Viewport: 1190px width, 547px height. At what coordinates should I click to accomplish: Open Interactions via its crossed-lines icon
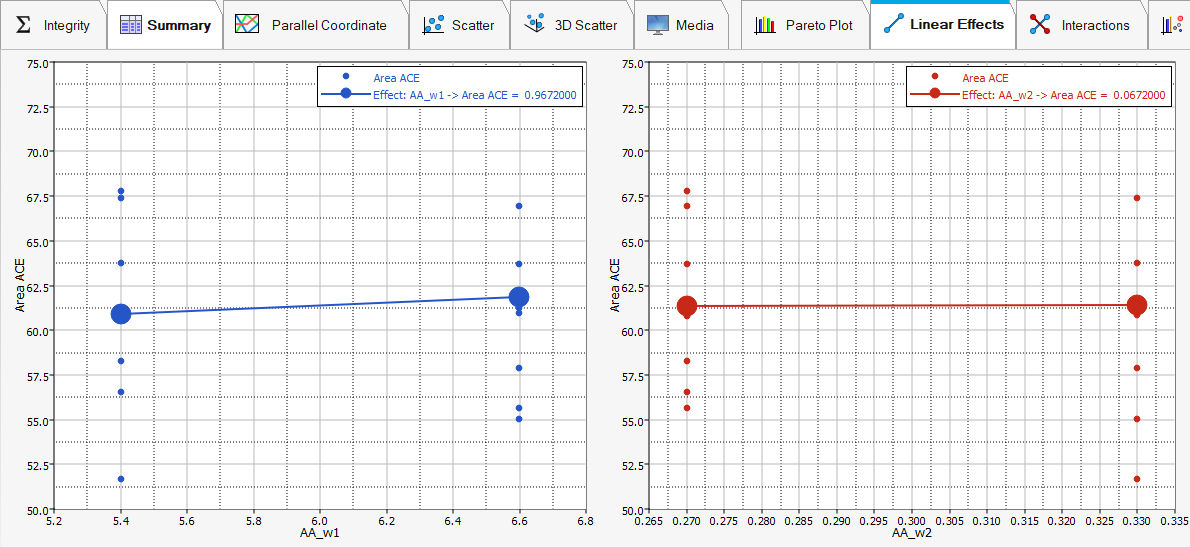click(1040, 25)
